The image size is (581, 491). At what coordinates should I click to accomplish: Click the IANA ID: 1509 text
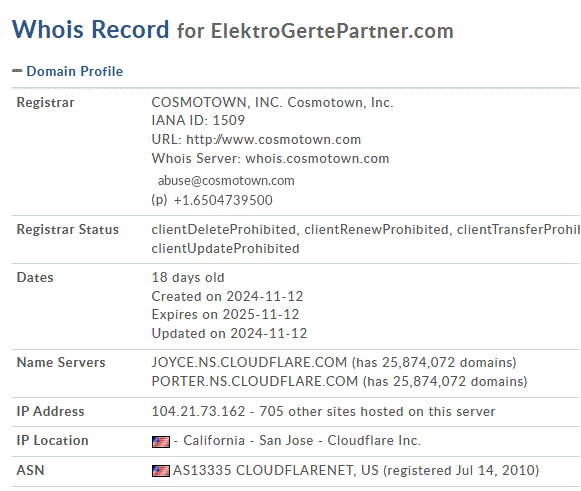198,120
